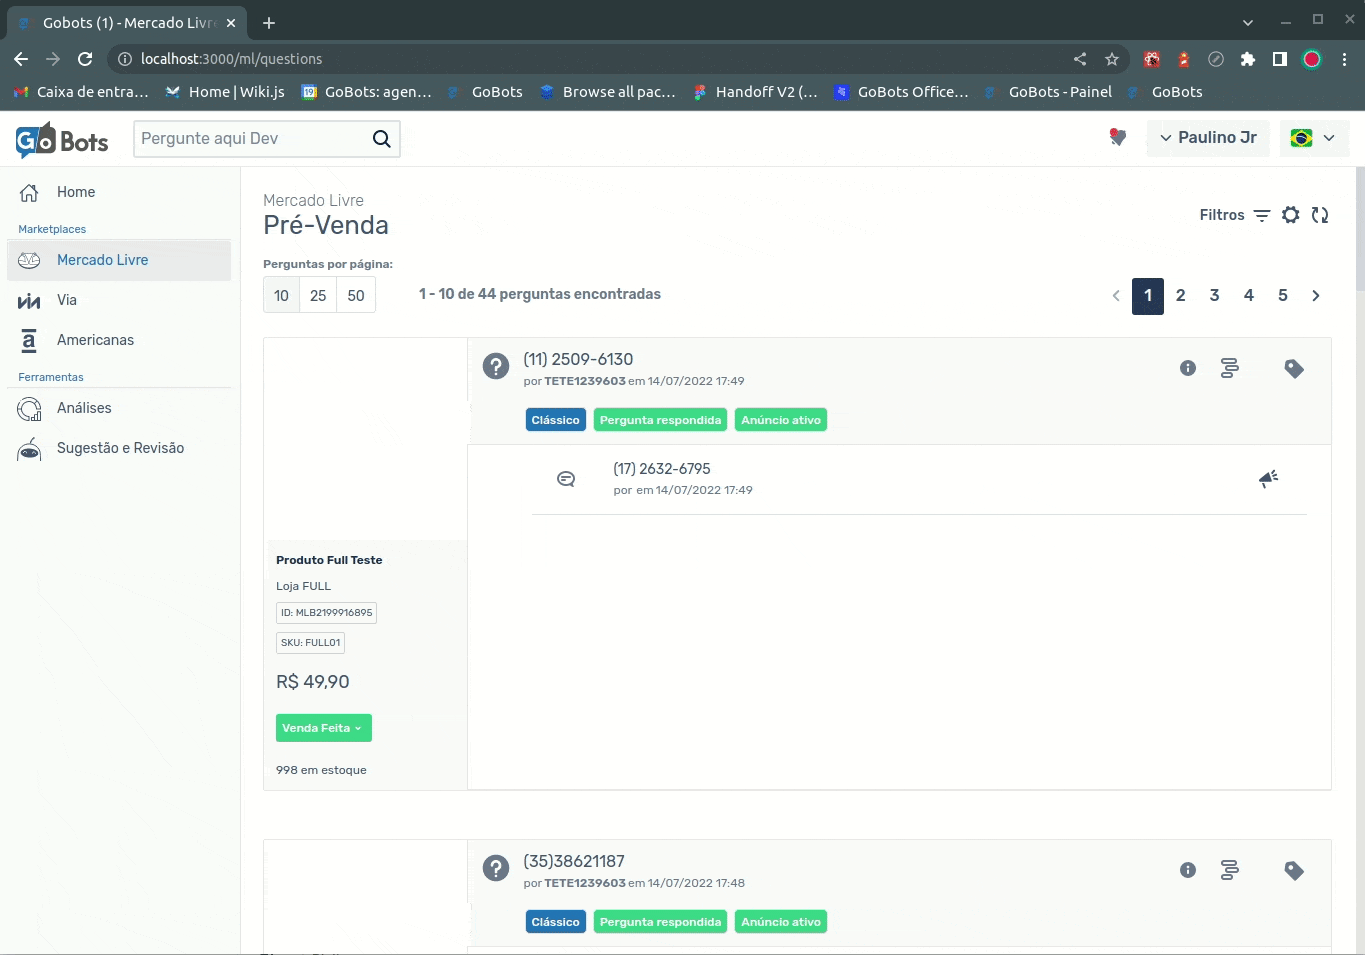Click megaphone icon on answer (17) 2632-6795
Viewport: 1365px width, 955px height.
[x=1269, y=479]
